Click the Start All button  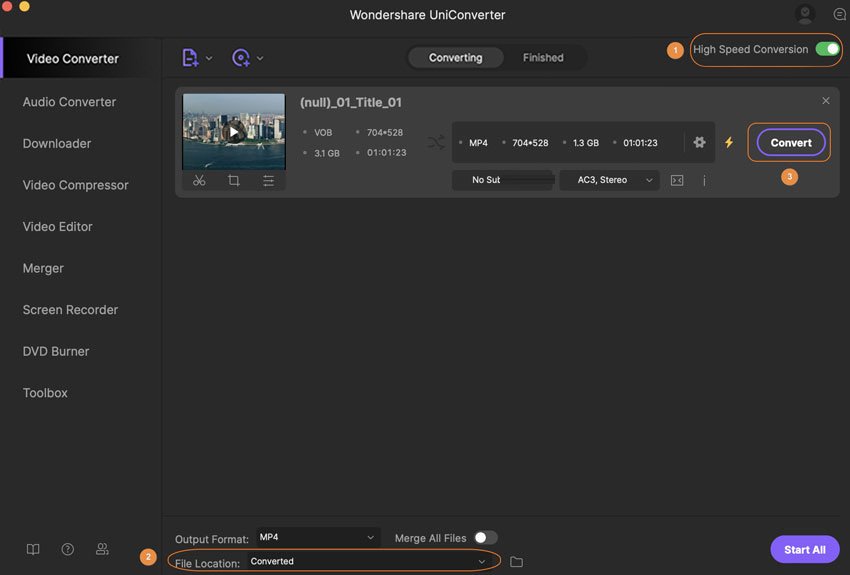click(805, 550)
